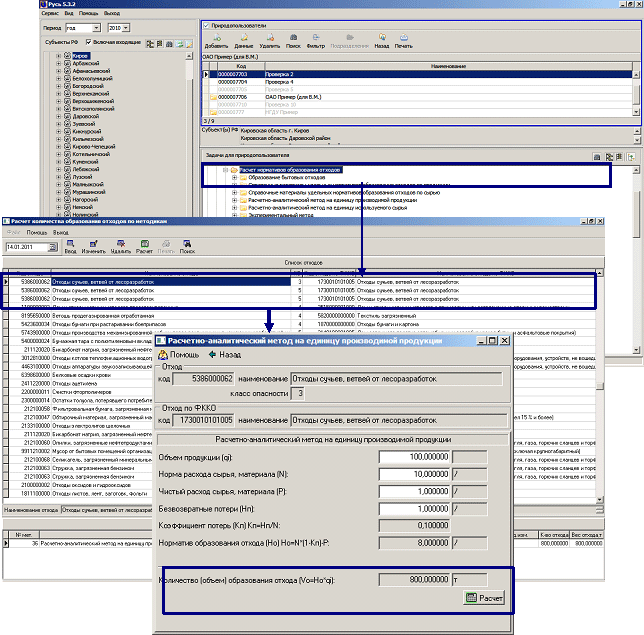This screenshot has height=635, width=644.
Task: Collapse Расчет нормативов образования отходов folder
Action: coord(225,170)
